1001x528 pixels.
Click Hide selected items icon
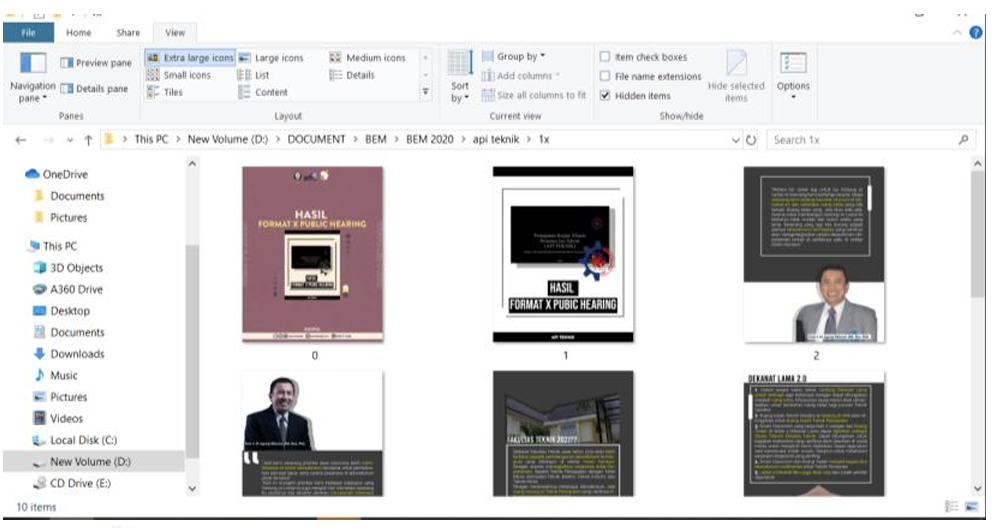(x=736, y=66)
